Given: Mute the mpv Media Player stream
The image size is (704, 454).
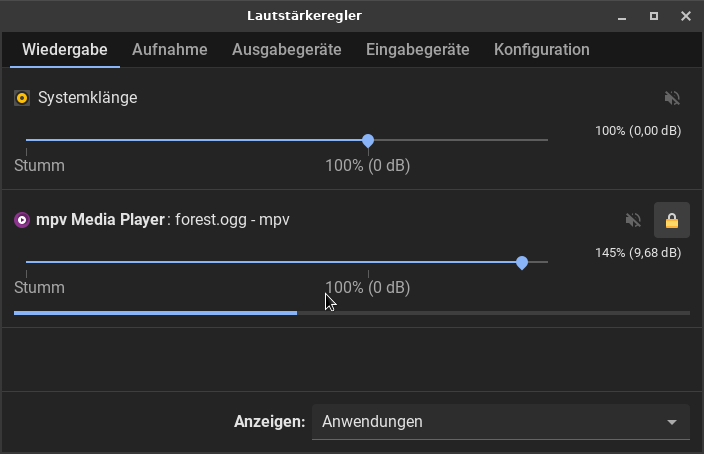Looking at the screenshot, I should (632, 220).
